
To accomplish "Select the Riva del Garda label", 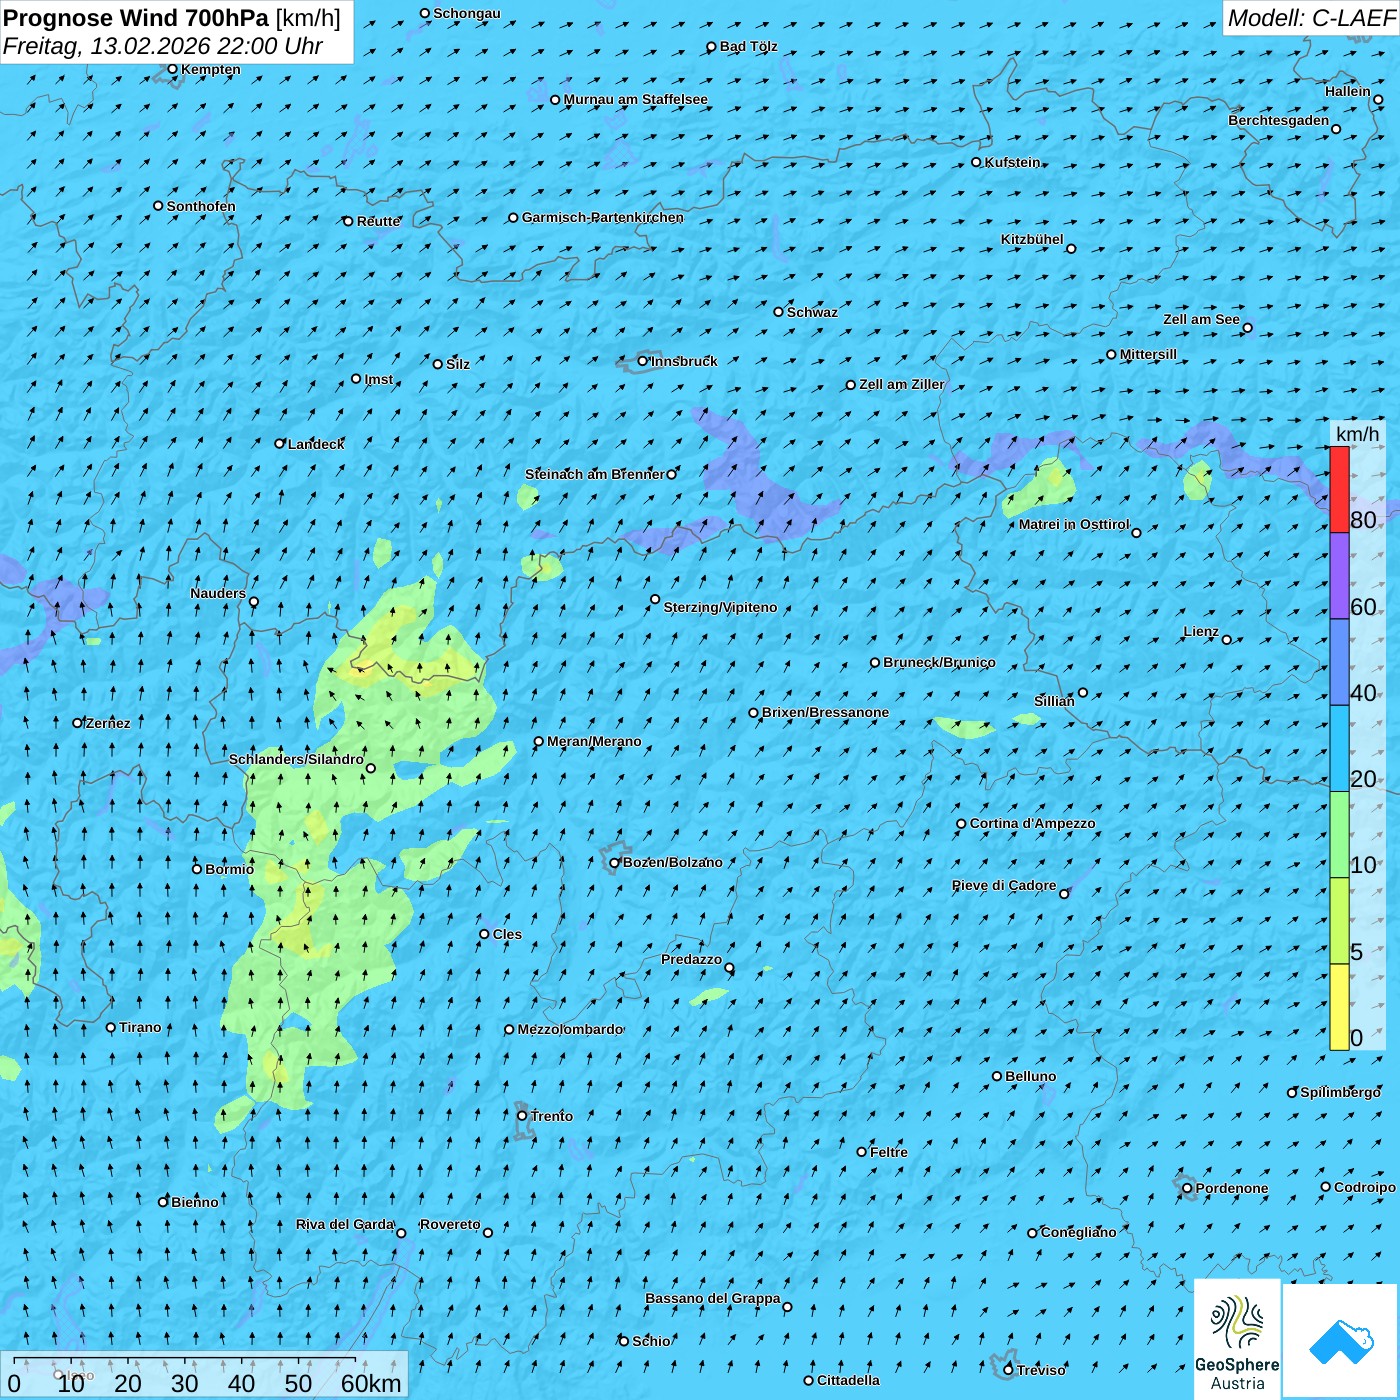I will (x=345, y=1224).
